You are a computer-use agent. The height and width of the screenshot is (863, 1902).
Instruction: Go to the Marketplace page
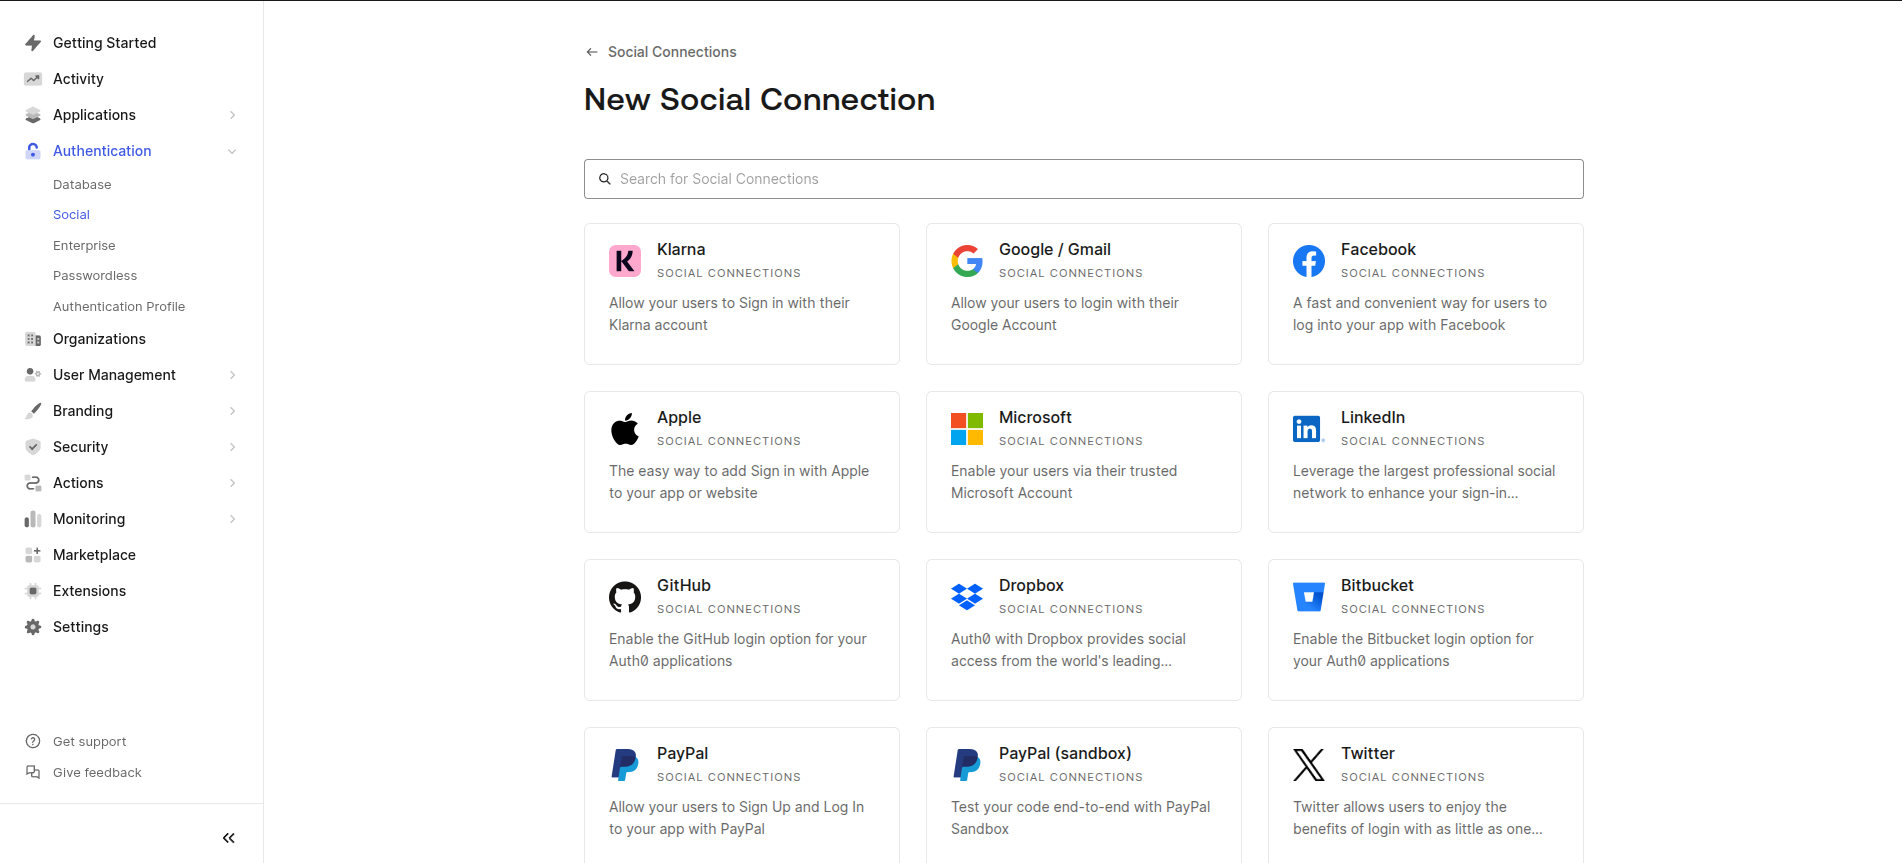coord(94,555)
